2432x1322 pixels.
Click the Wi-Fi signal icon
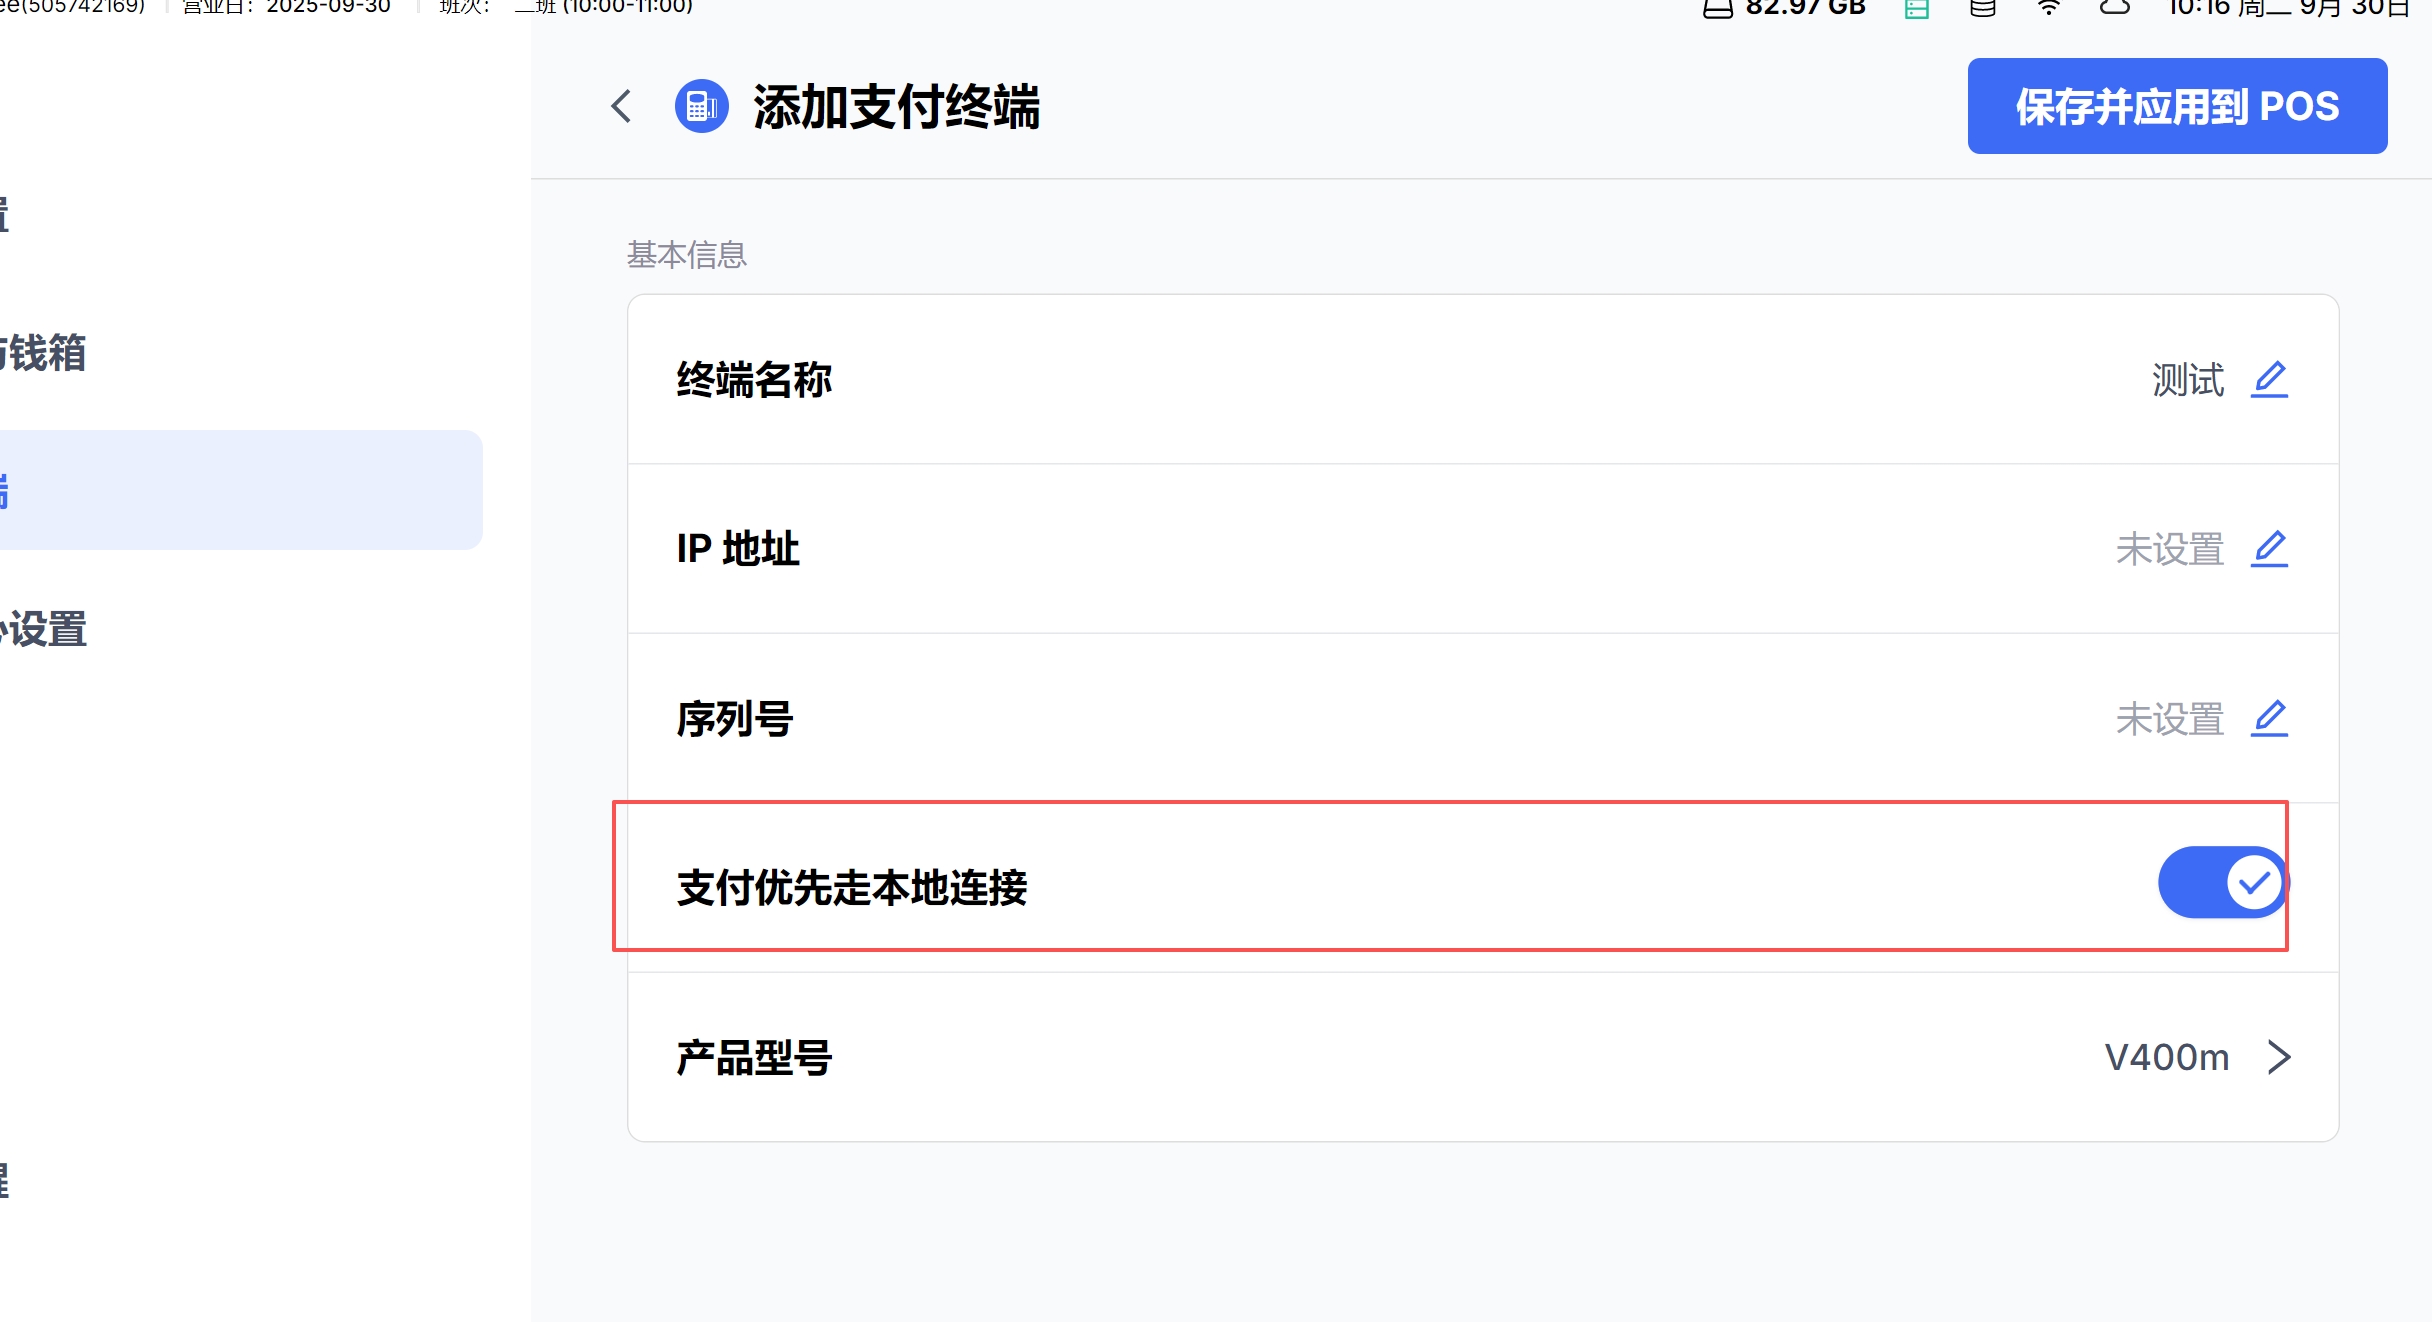(x=2048, y=9)
